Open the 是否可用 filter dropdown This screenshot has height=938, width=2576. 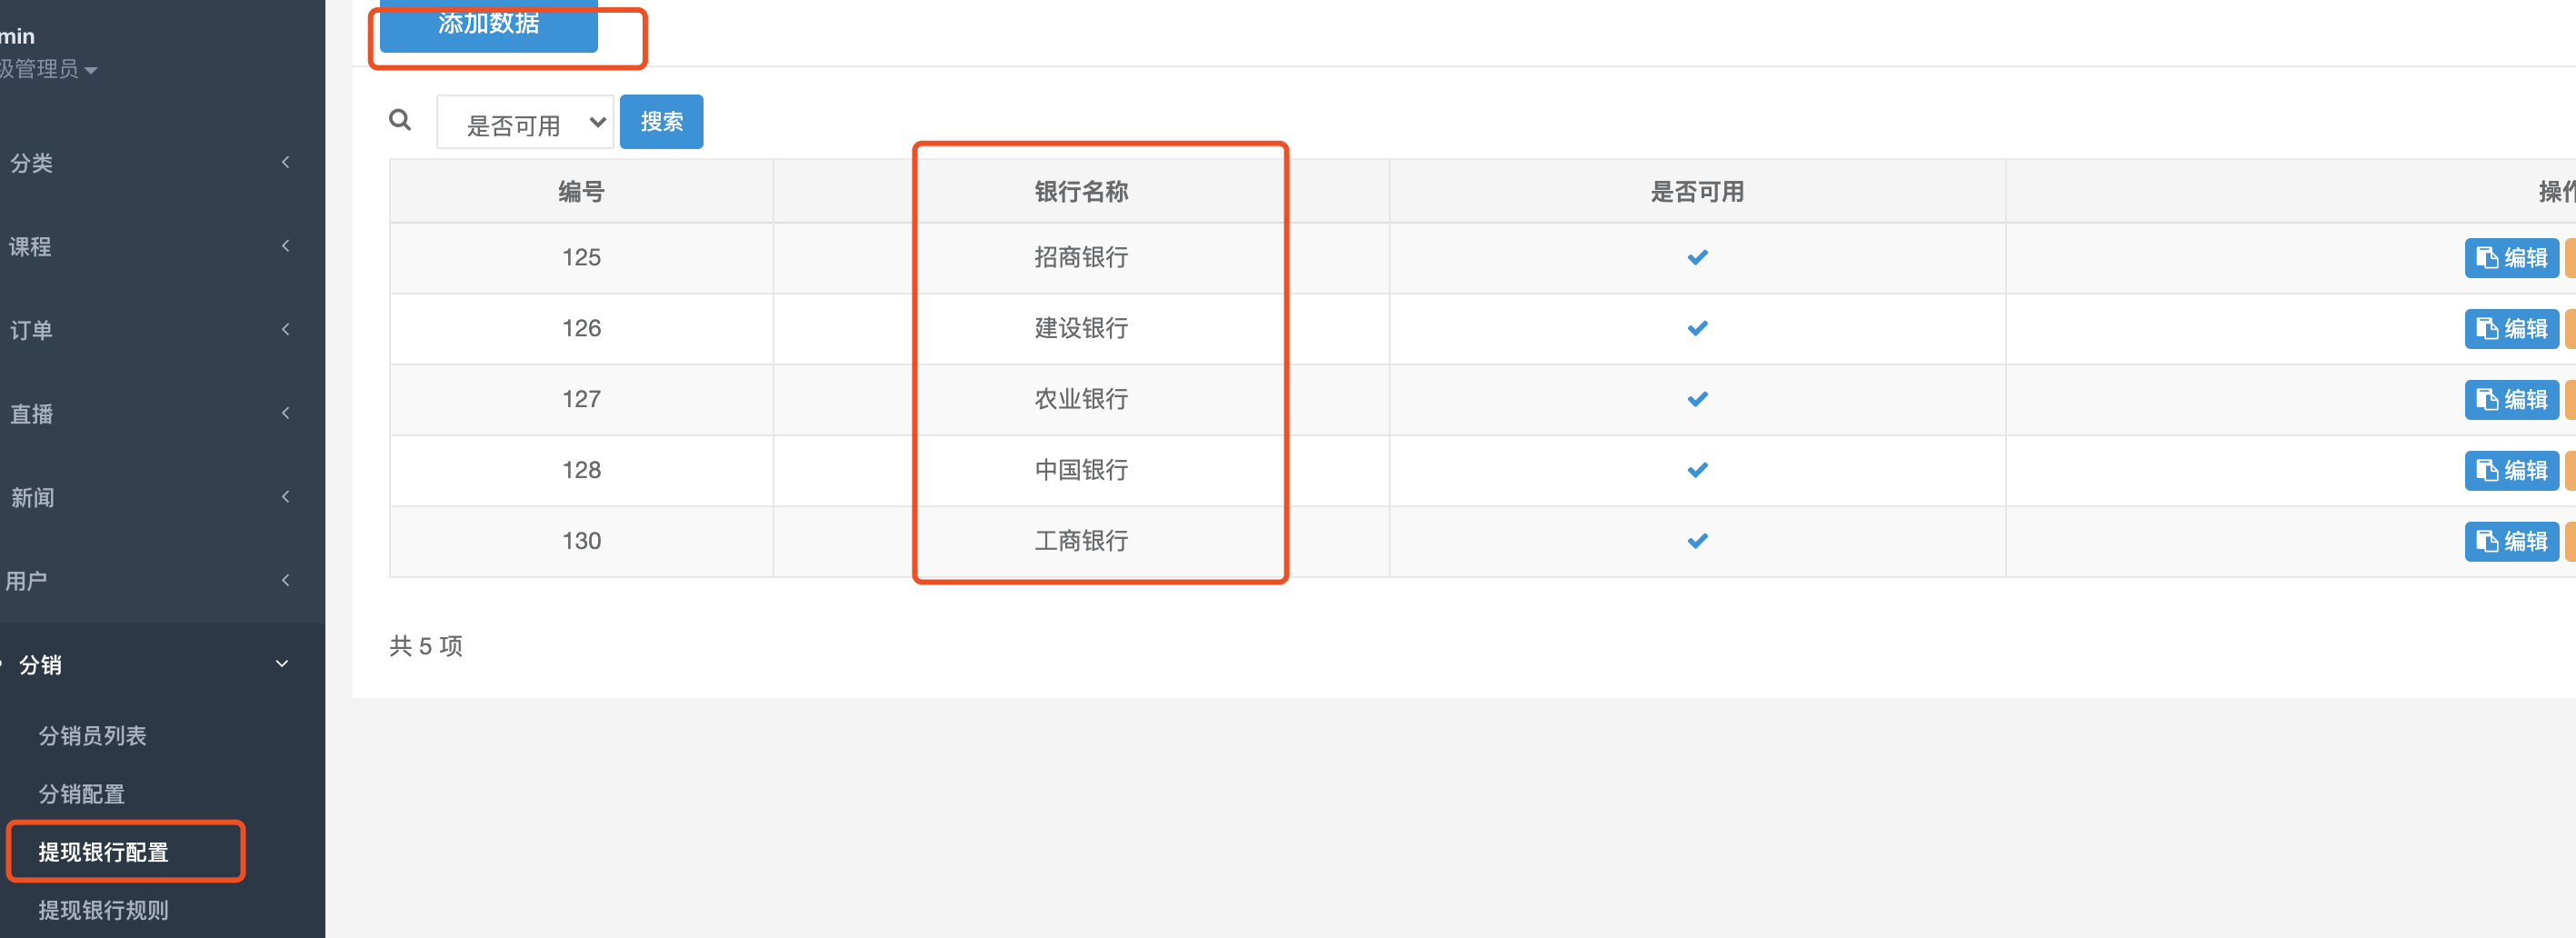[525, 122]
